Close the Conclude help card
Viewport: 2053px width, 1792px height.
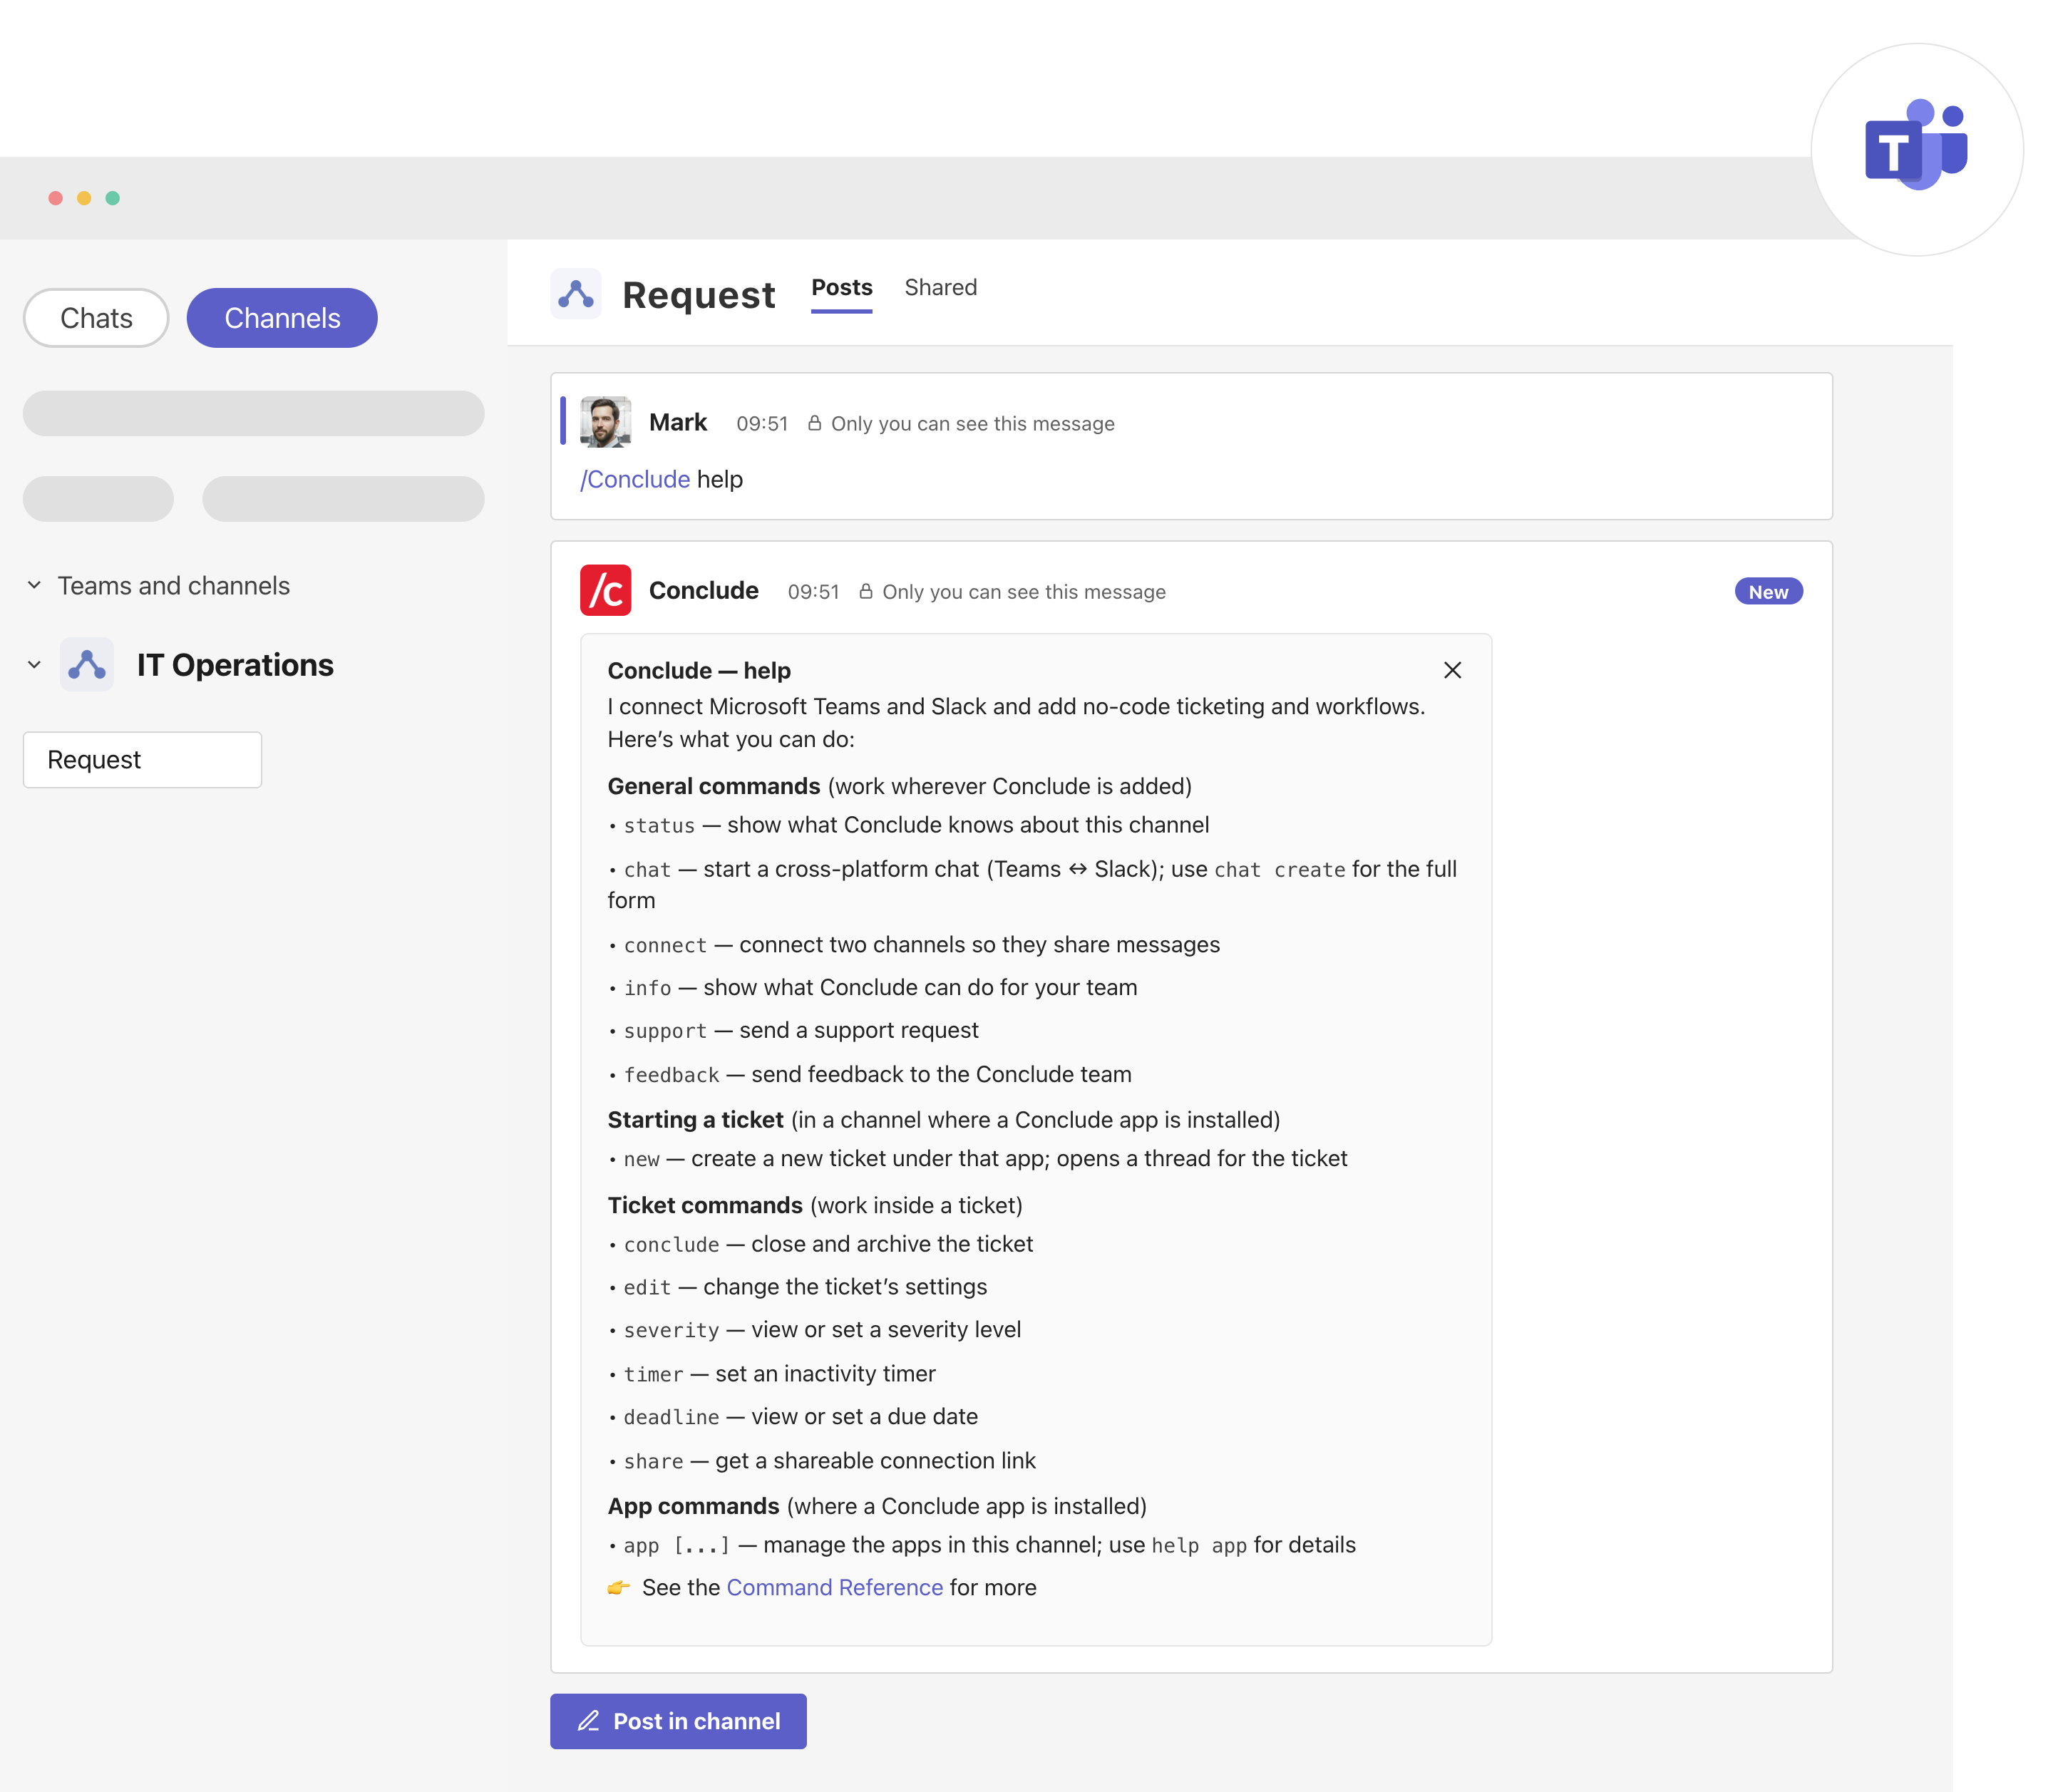coord(1452,670)
